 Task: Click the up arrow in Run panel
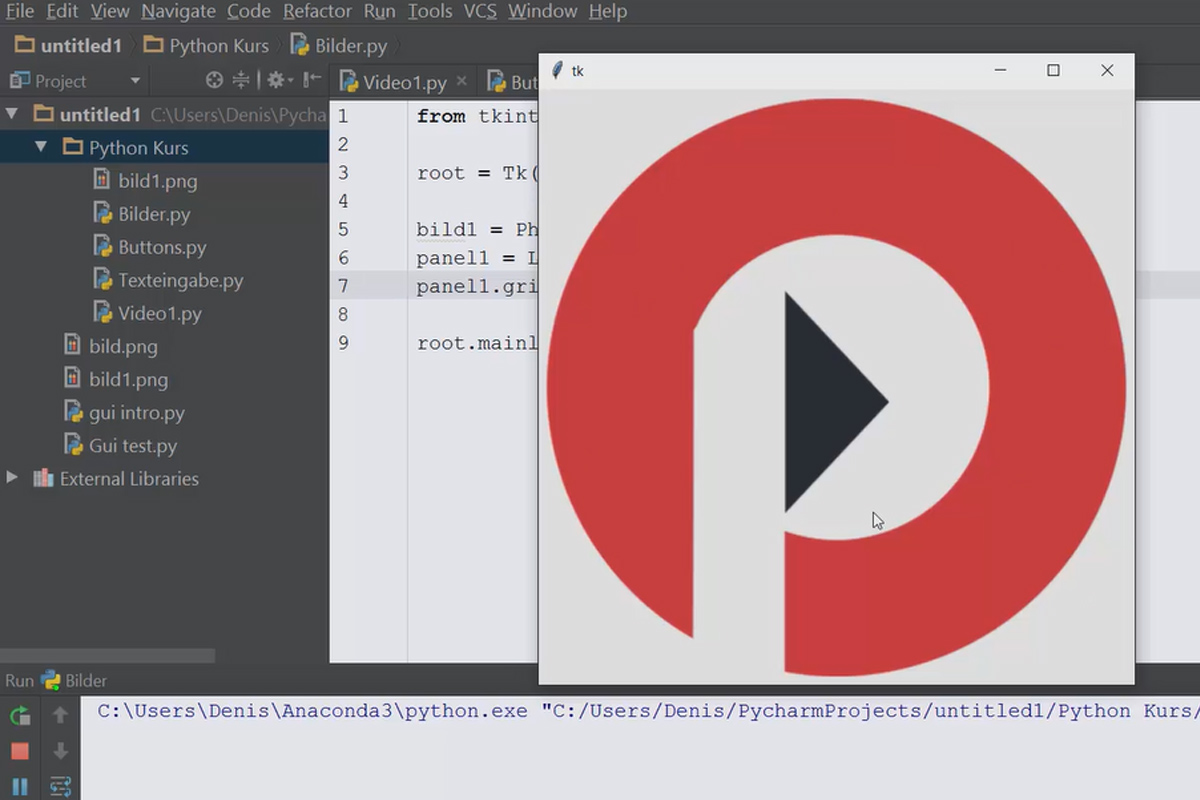60,715
